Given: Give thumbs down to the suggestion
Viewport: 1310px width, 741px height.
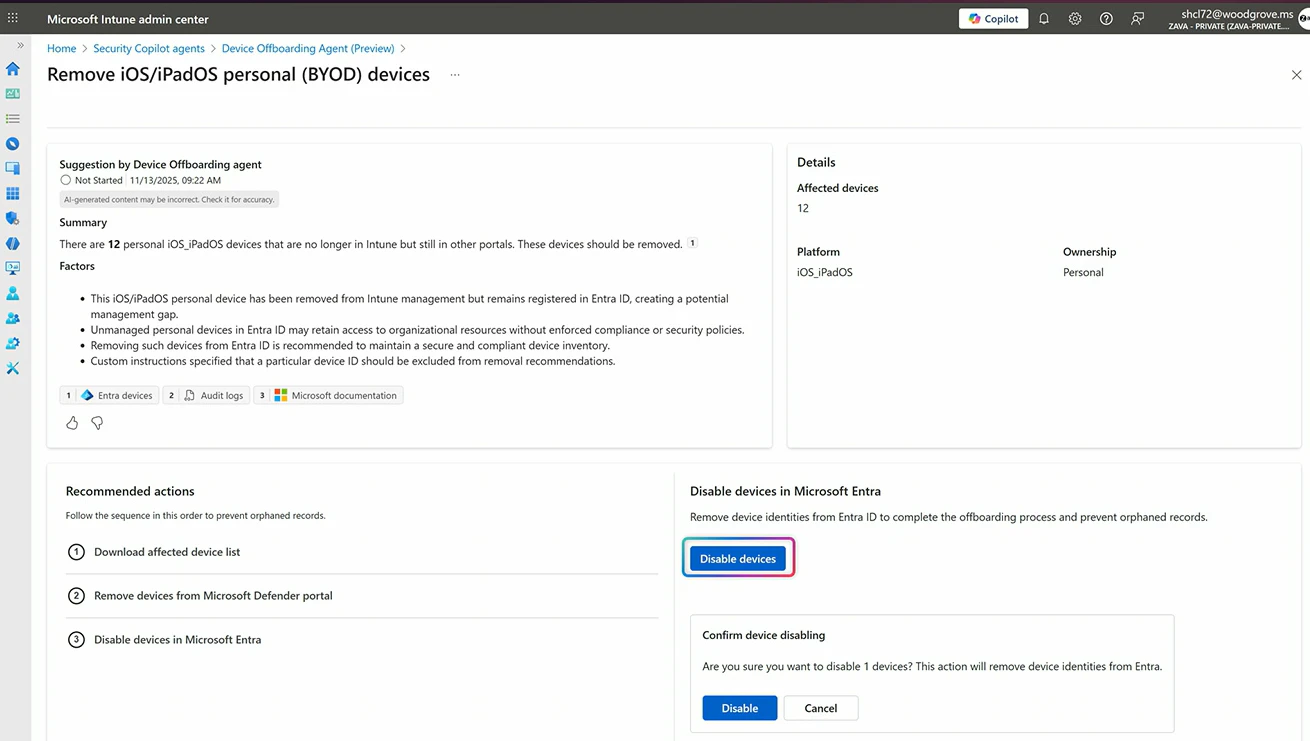Looking at the screenshot, I should [x=97, y=423].
